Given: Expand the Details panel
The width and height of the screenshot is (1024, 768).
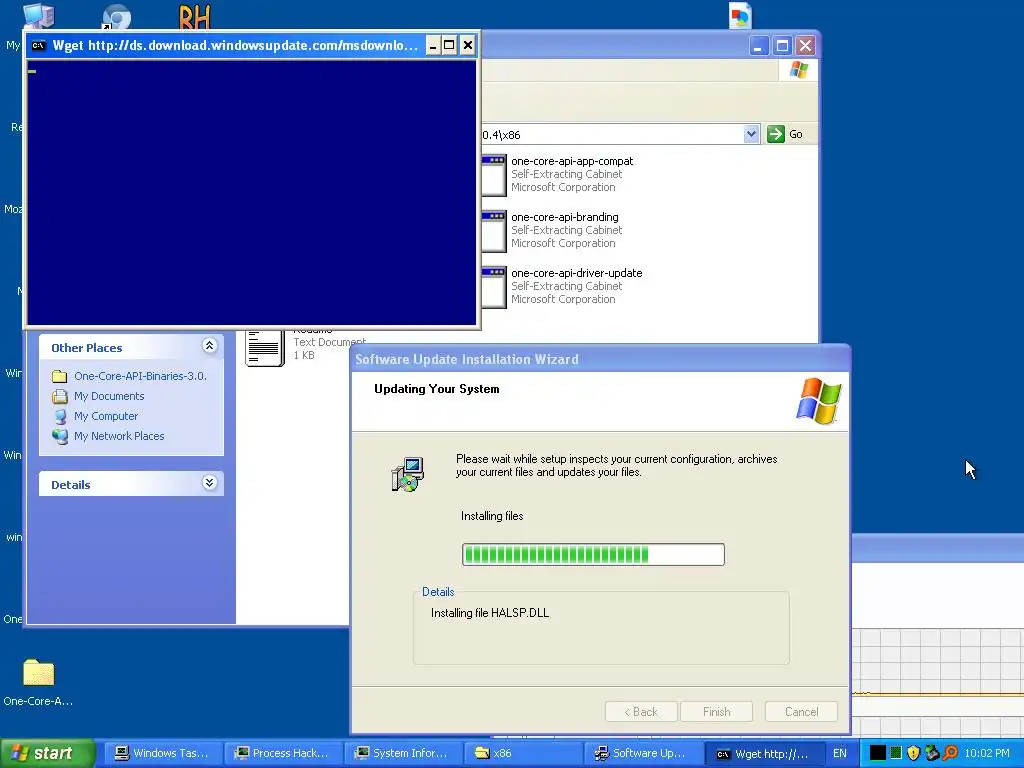Looking at the screenshot, I should (209, 483).
